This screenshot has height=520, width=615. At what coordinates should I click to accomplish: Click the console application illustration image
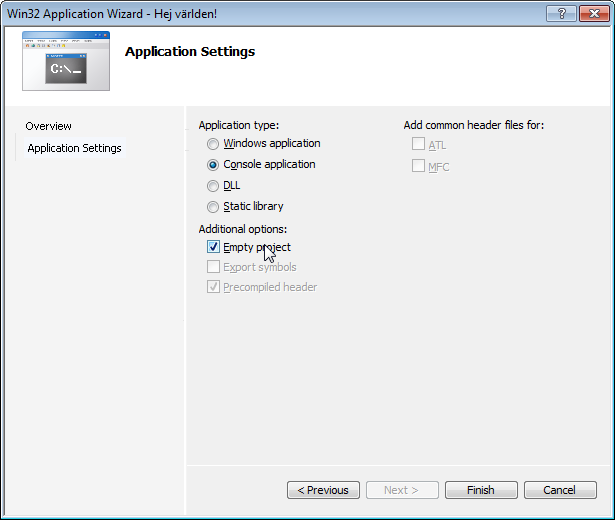(x=66, y=61)
